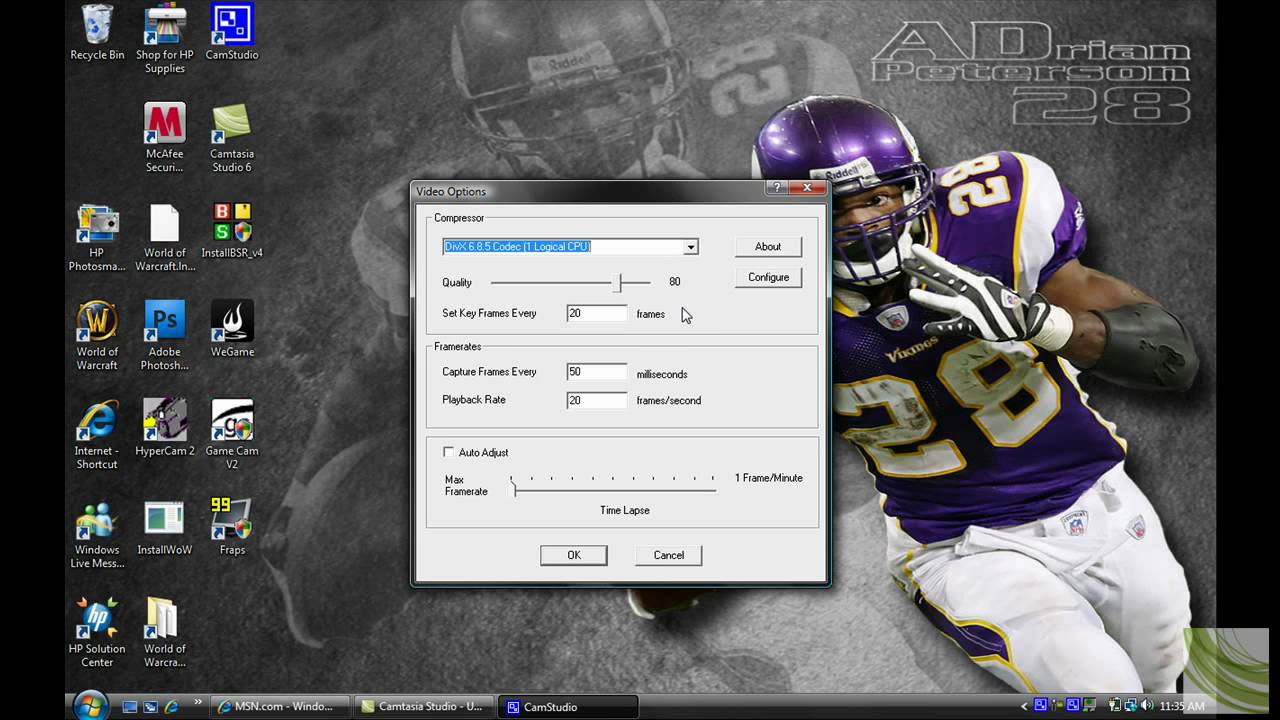
Task: Launch Camtasia Studio 6 shortcut
Action: pos(232,138)
